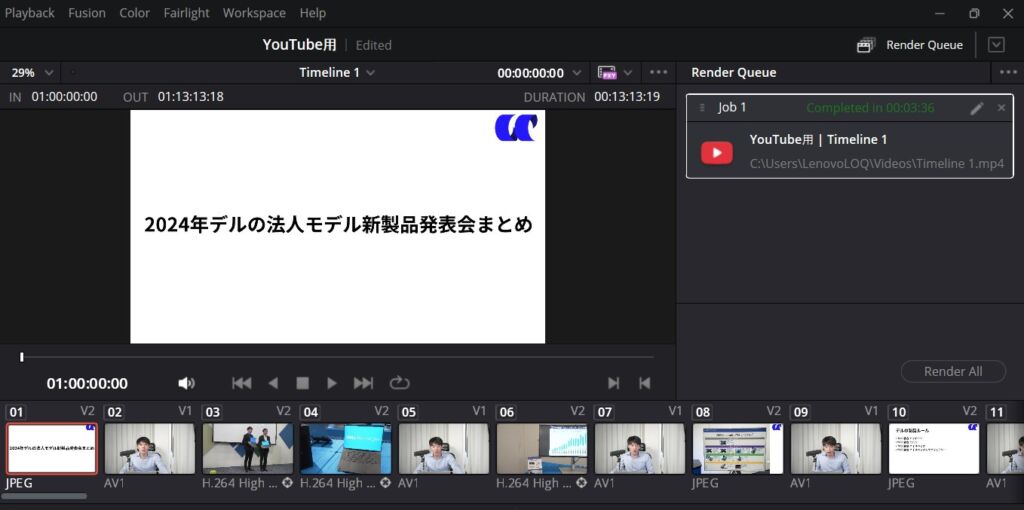The image size is (1024, 510).
Task: Select clip 06 thumbnail
Action: [541, 449]
